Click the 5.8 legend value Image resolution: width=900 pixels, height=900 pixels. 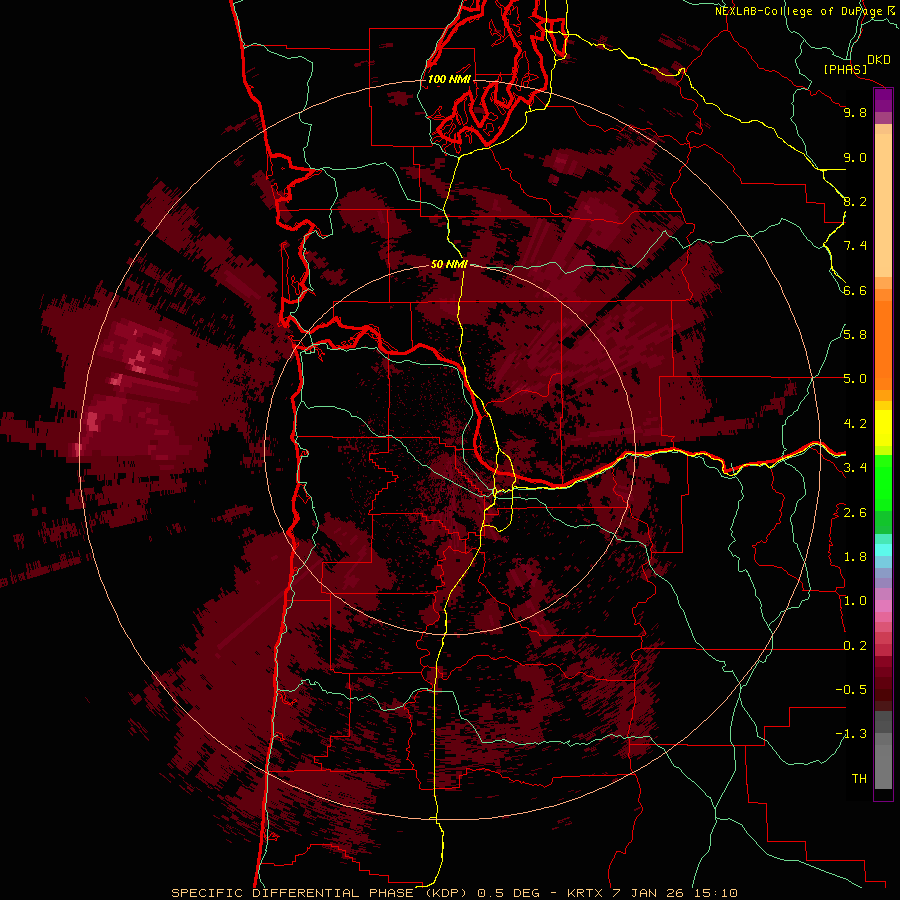pos(855,335)
